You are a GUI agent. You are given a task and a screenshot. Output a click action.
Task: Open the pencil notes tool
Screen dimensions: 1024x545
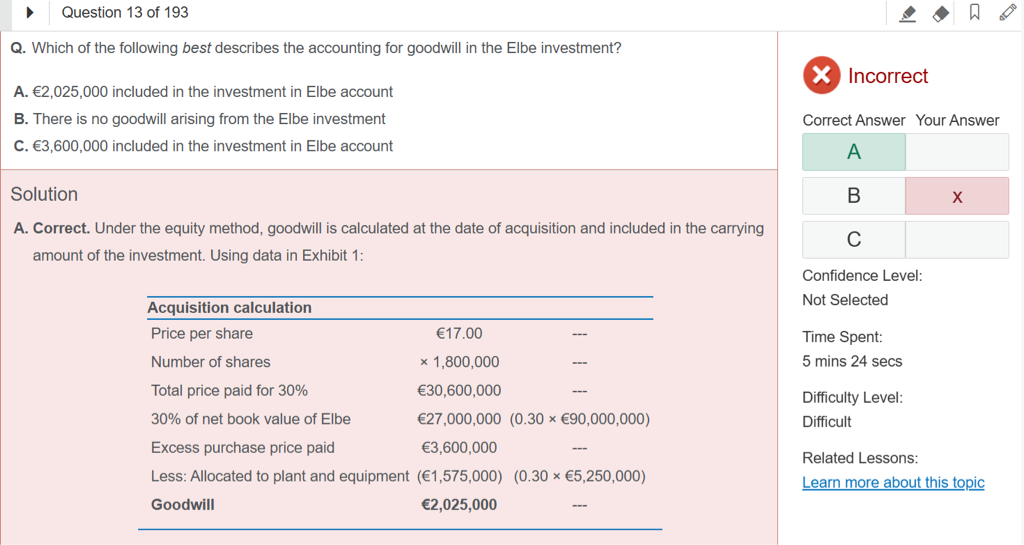1007,13
